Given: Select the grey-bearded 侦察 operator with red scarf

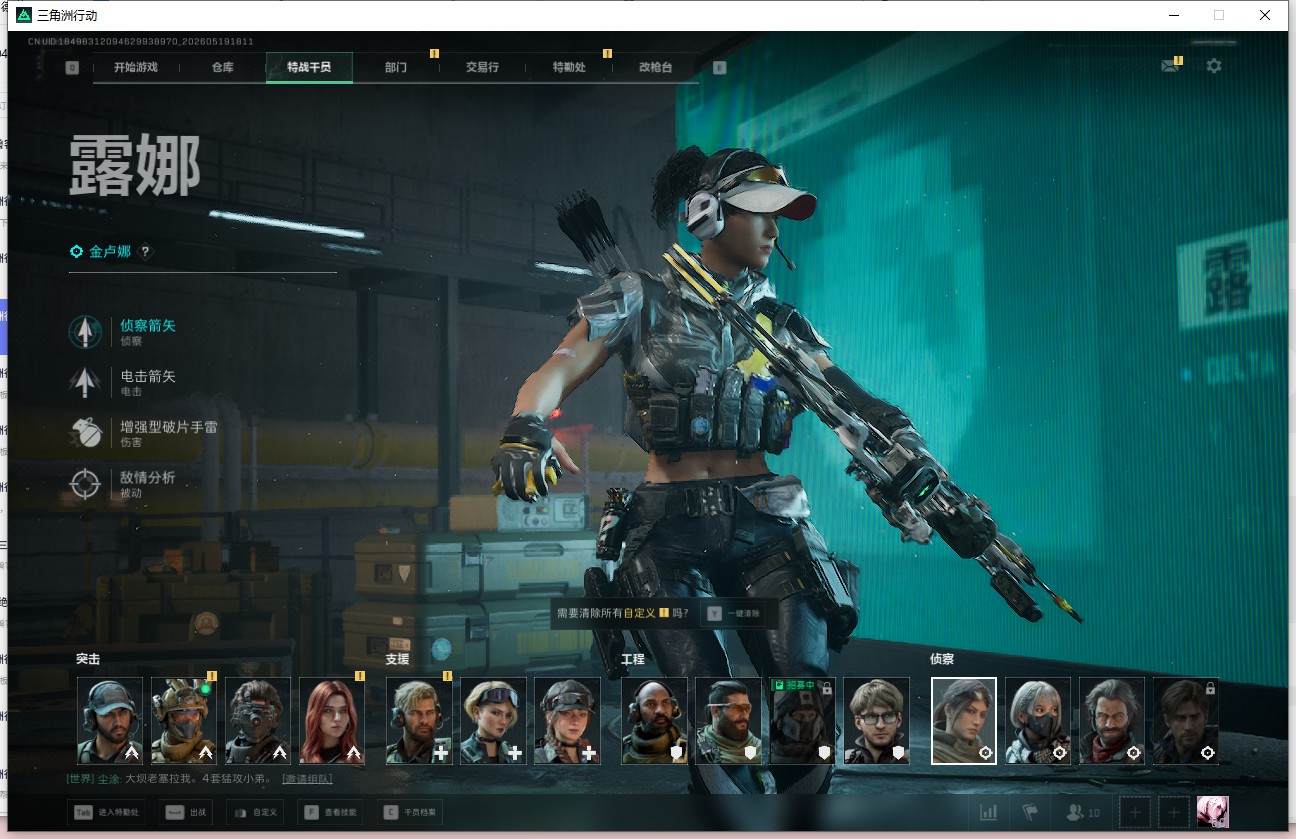Looking at the screenshot, I should point(1112,721).
